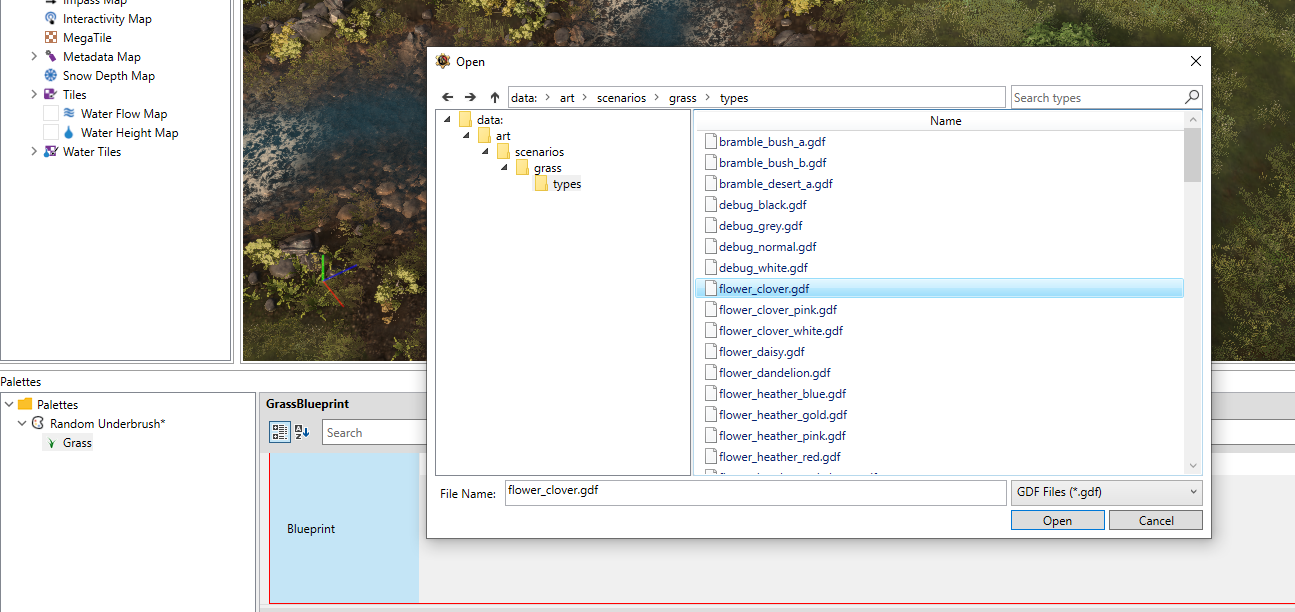Go up one folder level
The width and height of the screenshot is (1295, 612).
494,97
